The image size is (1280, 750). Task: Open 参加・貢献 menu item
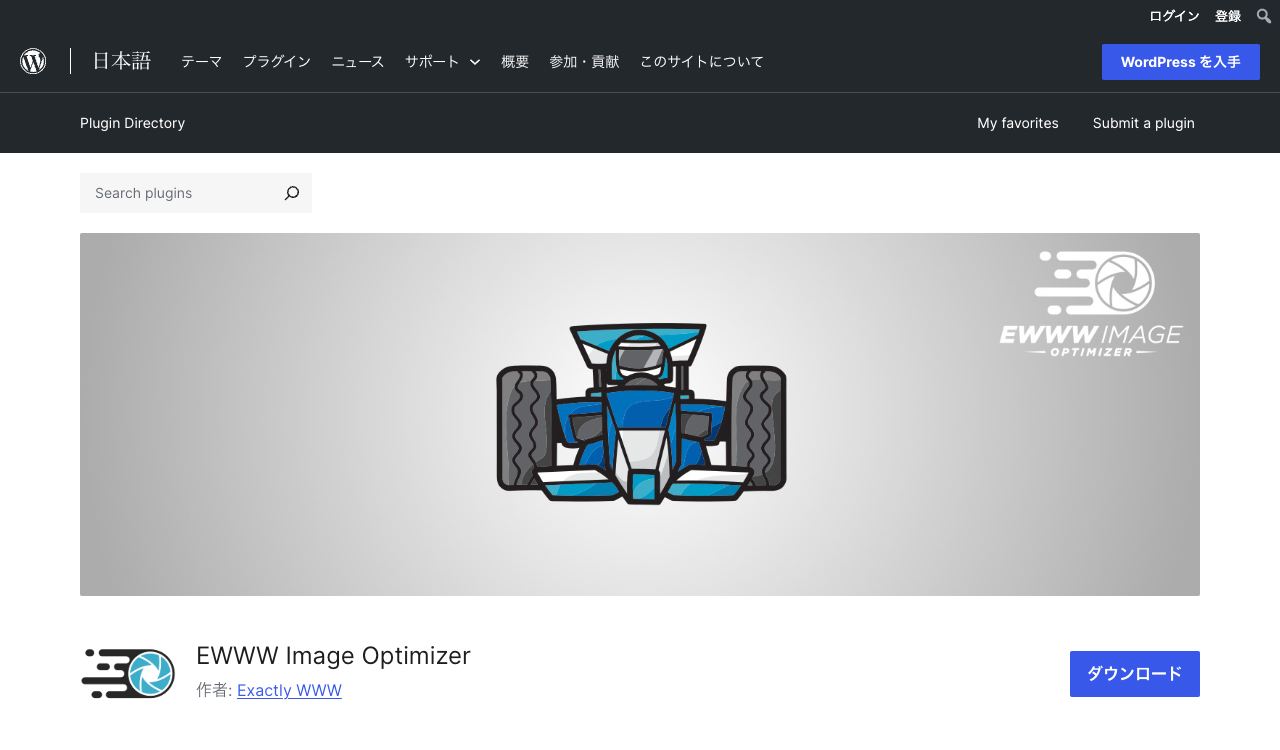[584, 62]
